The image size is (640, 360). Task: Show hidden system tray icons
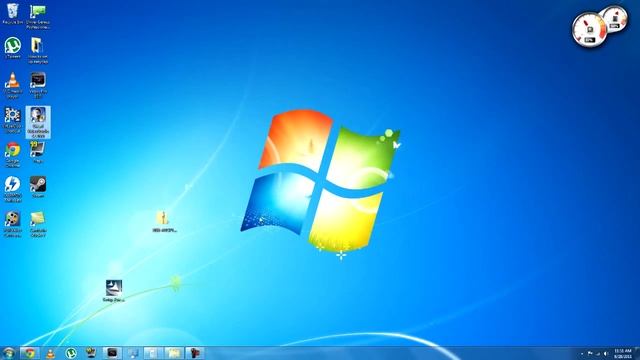pos(582,354)
